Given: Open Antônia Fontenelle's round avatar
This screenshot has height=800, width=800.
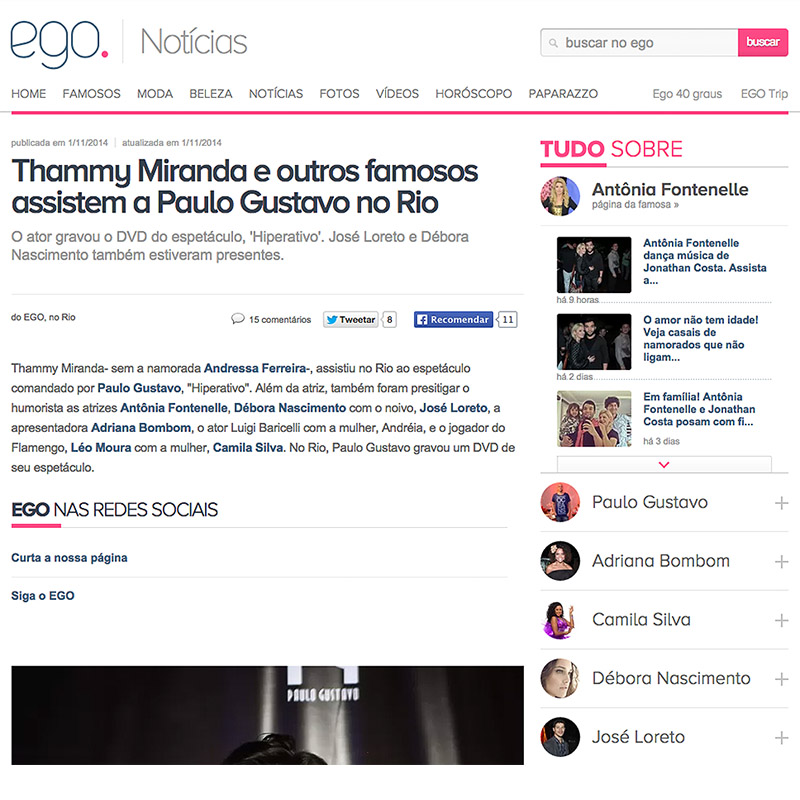Looking at the screenshot, I should click(560, 196).
